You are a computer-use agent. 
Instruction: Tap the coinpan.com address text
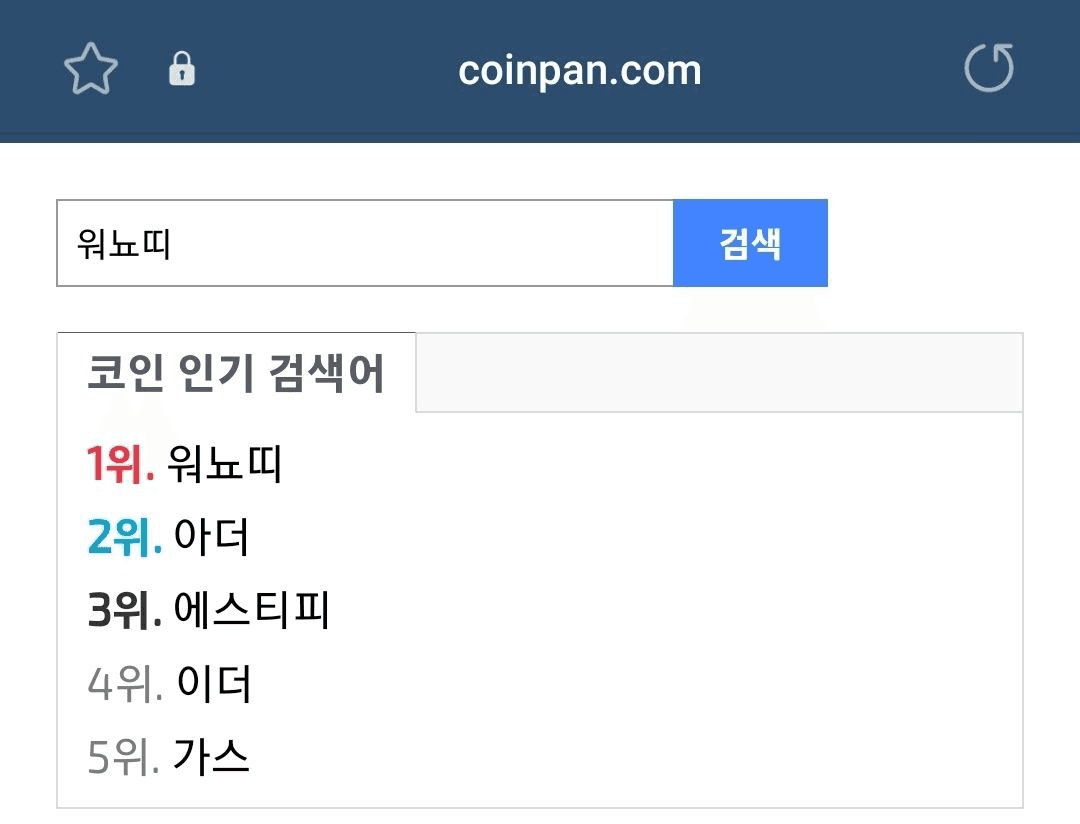coord(580,70)
